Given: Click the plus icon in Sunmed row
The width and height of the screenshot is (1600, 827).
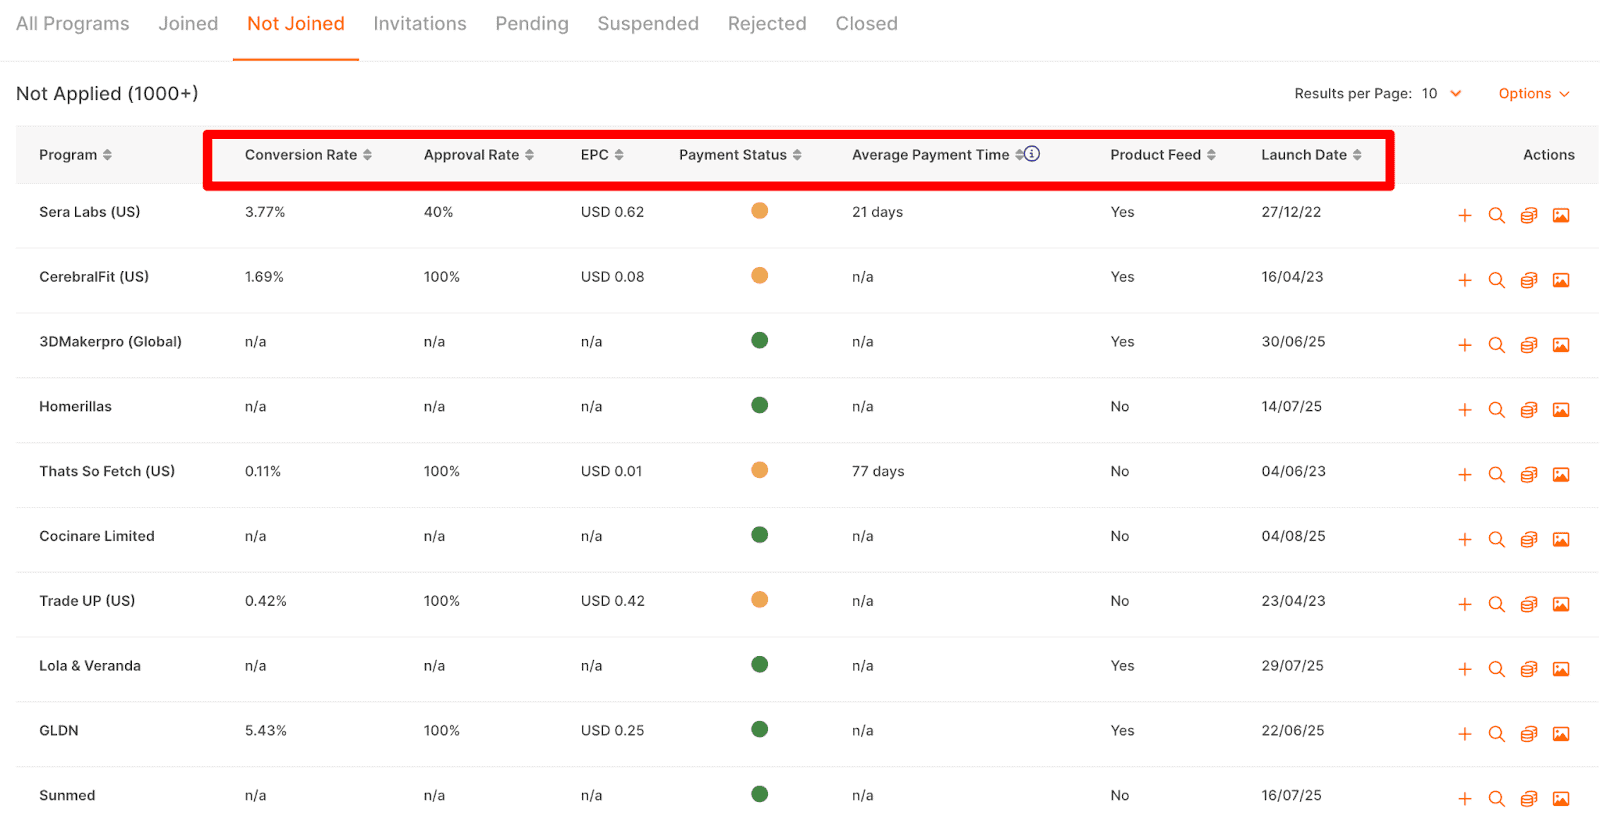Looking at the screenshot, I should pos(1465,799).
